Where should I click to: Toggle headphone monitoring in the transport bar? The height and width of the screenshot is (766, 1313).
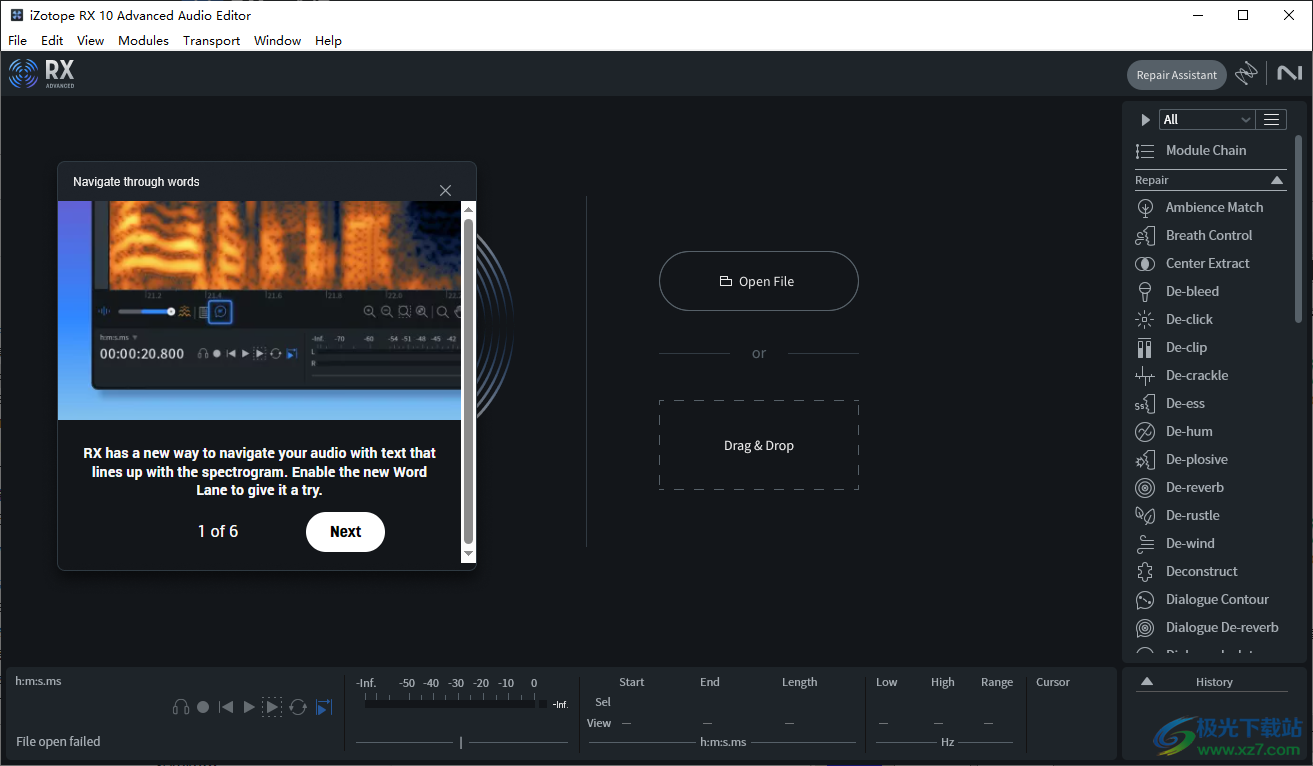click(x=181, y=706)
